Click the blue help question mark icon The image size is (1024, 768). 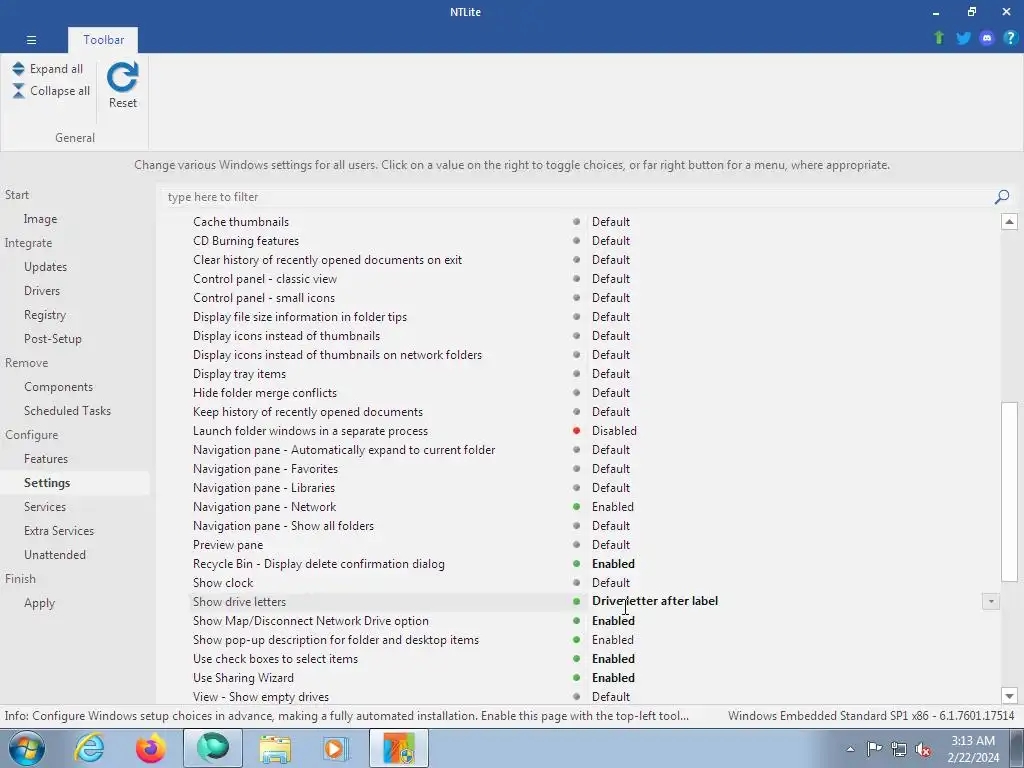click(1010, 38)
